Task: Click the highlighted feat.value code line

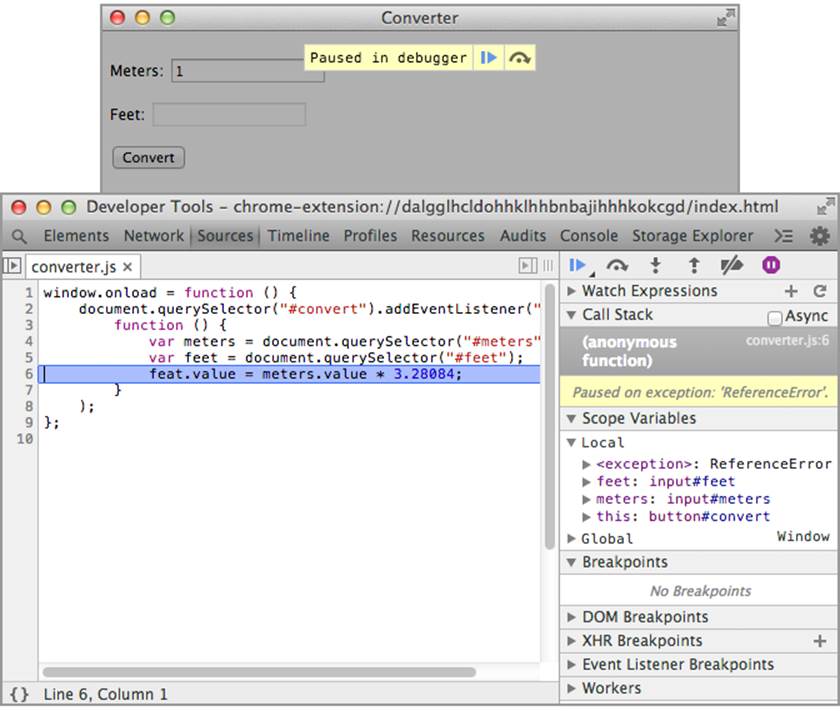Action: click(x=289, y=374)
